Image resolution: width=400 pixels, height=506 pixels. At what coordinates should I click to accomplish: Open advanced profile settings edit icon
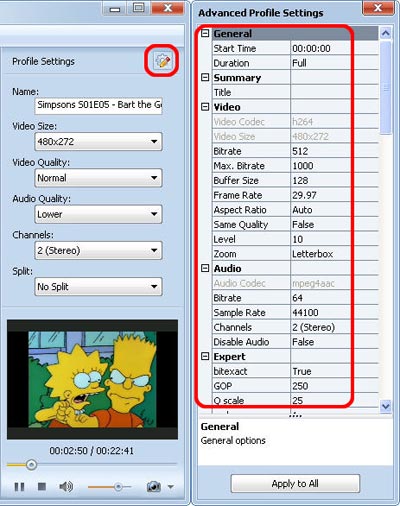tap(163, 61)
